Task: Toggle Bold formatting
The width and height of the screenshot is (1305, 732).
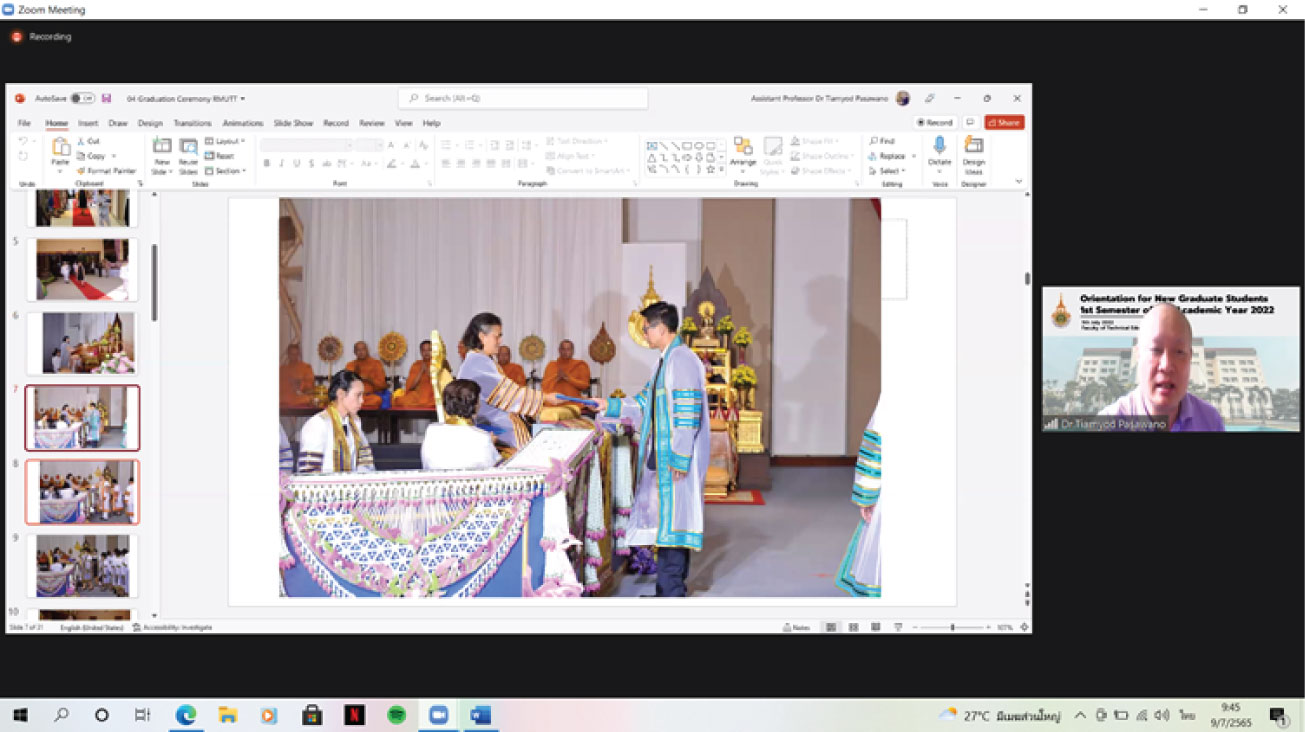Action: (x=266, y=163)
